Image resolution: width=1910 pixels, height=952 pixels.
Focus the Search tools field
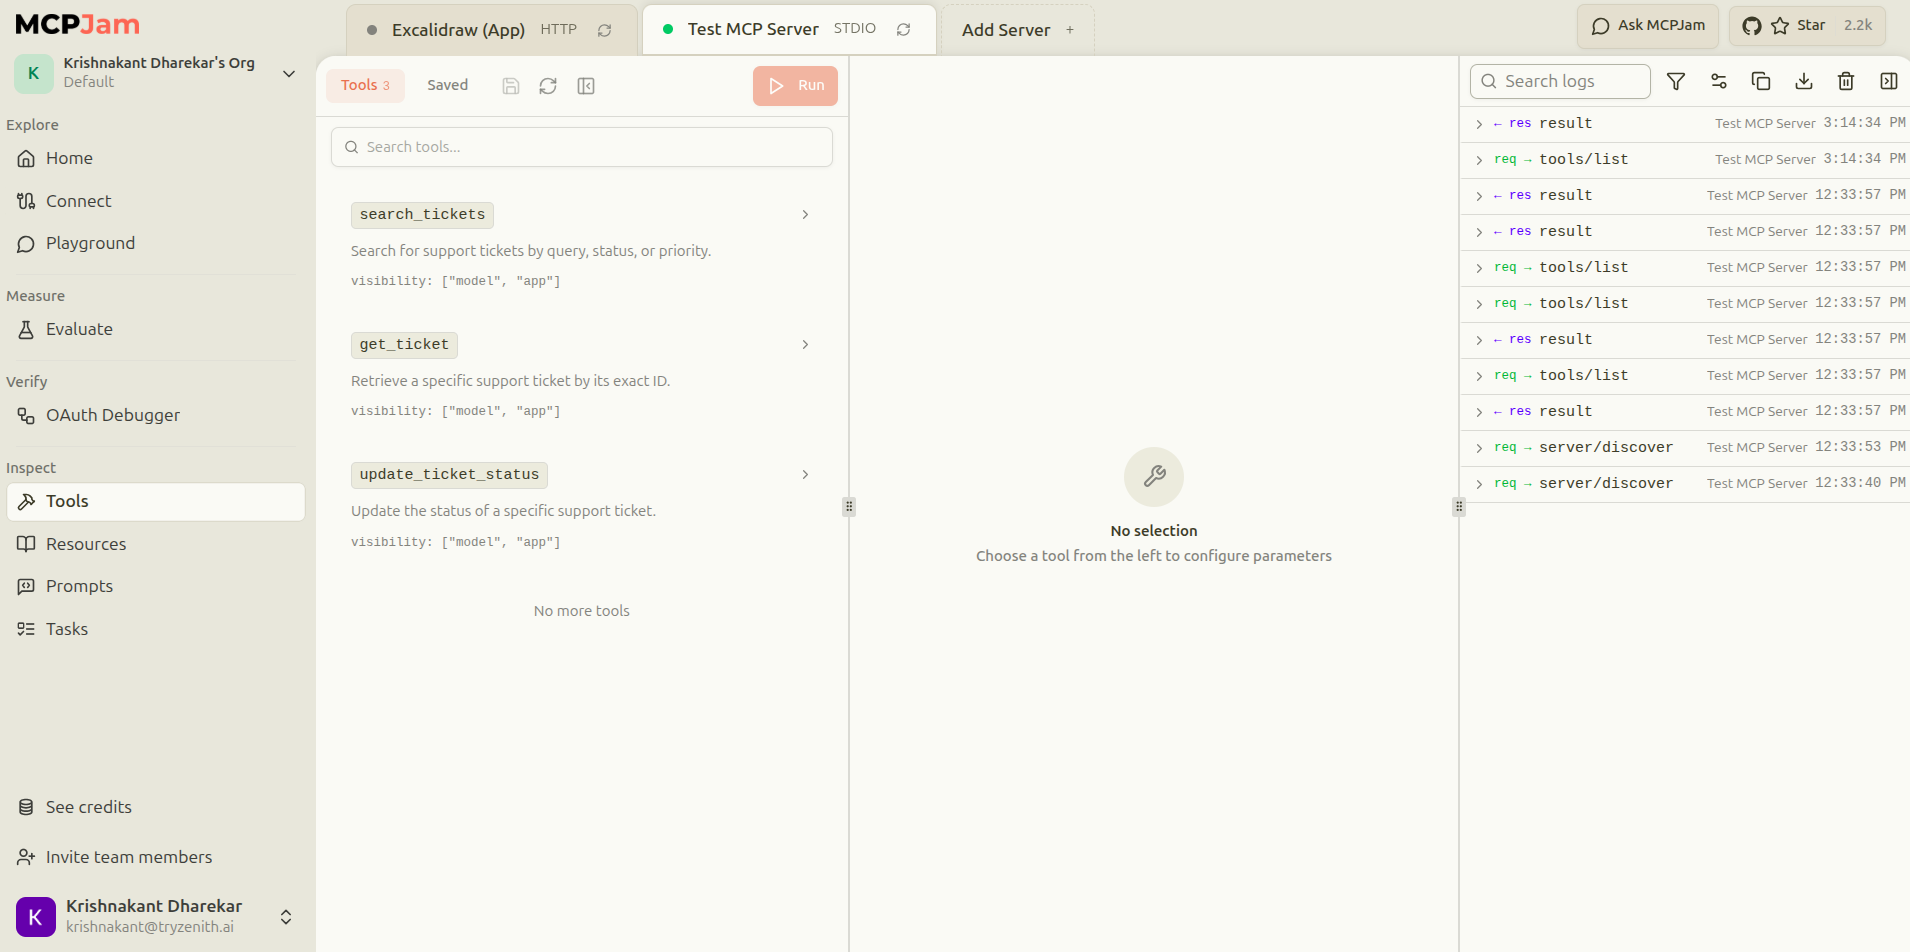coord(582,147)
